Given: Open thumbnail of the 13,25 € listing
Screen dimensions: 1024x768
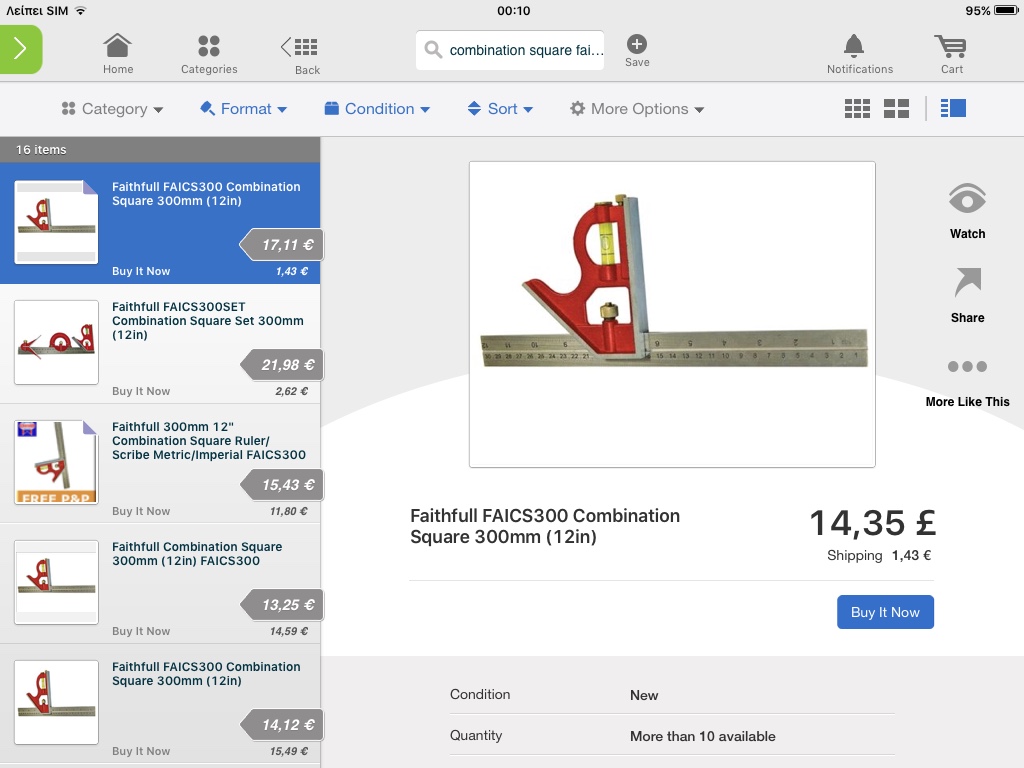Looking at the screenshot, I should [x=56, y=583].
